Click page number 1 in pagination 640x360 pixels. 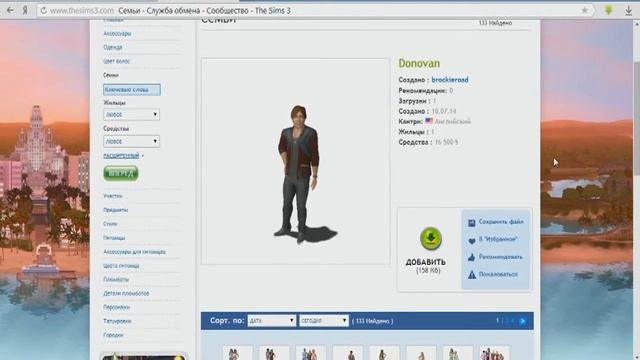[497, 321]
